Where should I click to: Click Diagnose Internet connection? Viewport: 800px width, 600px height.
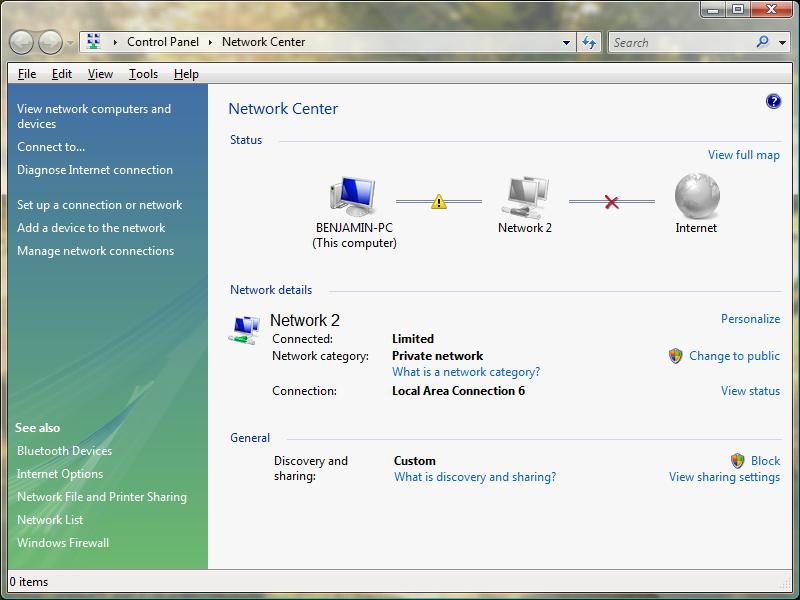(95, 170)
